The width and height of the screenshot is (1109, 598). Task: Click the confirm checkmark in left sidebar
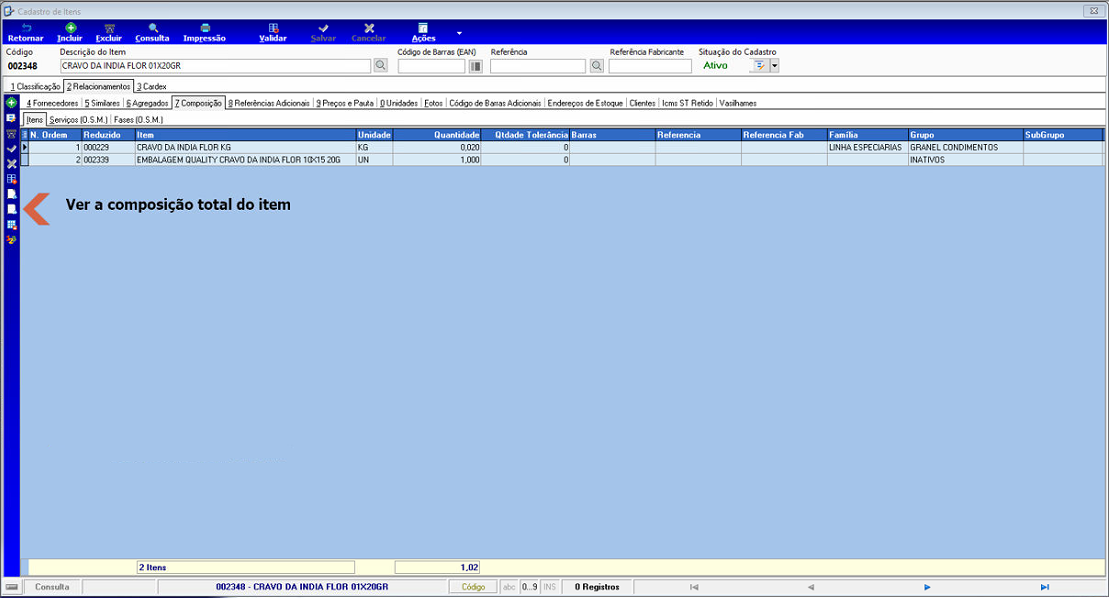pos(11,149)
